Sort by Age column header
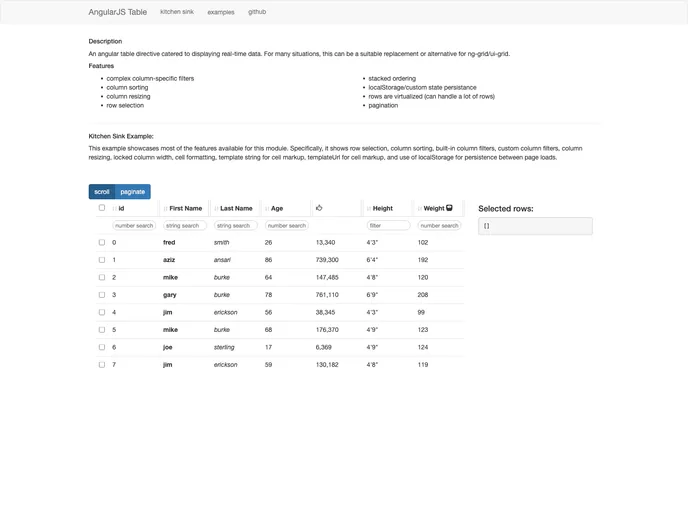 click(277, 208)
